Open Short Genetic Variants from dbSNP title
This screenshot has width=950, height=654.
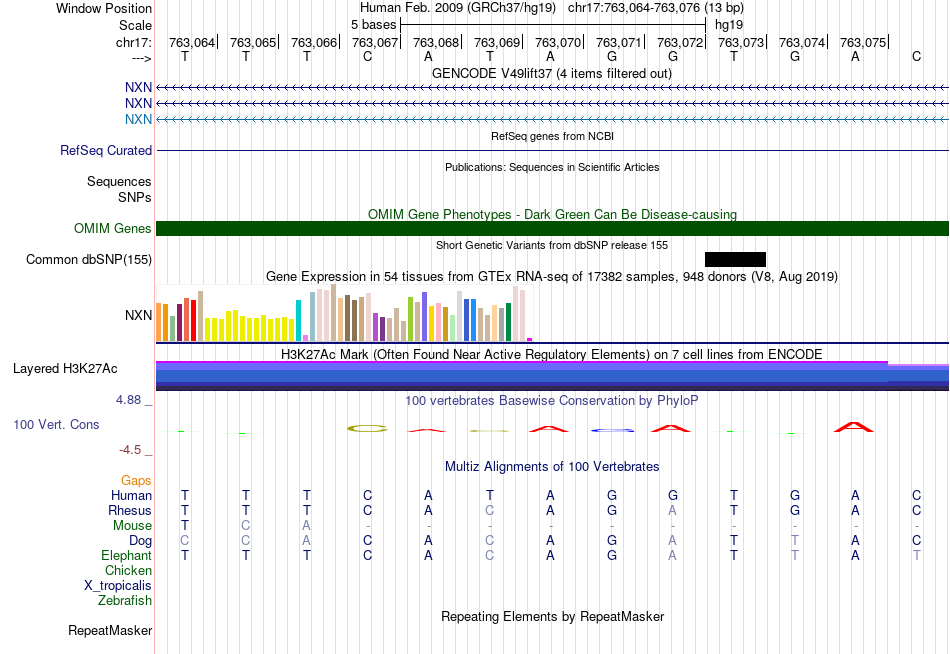(x=552, y=245)
